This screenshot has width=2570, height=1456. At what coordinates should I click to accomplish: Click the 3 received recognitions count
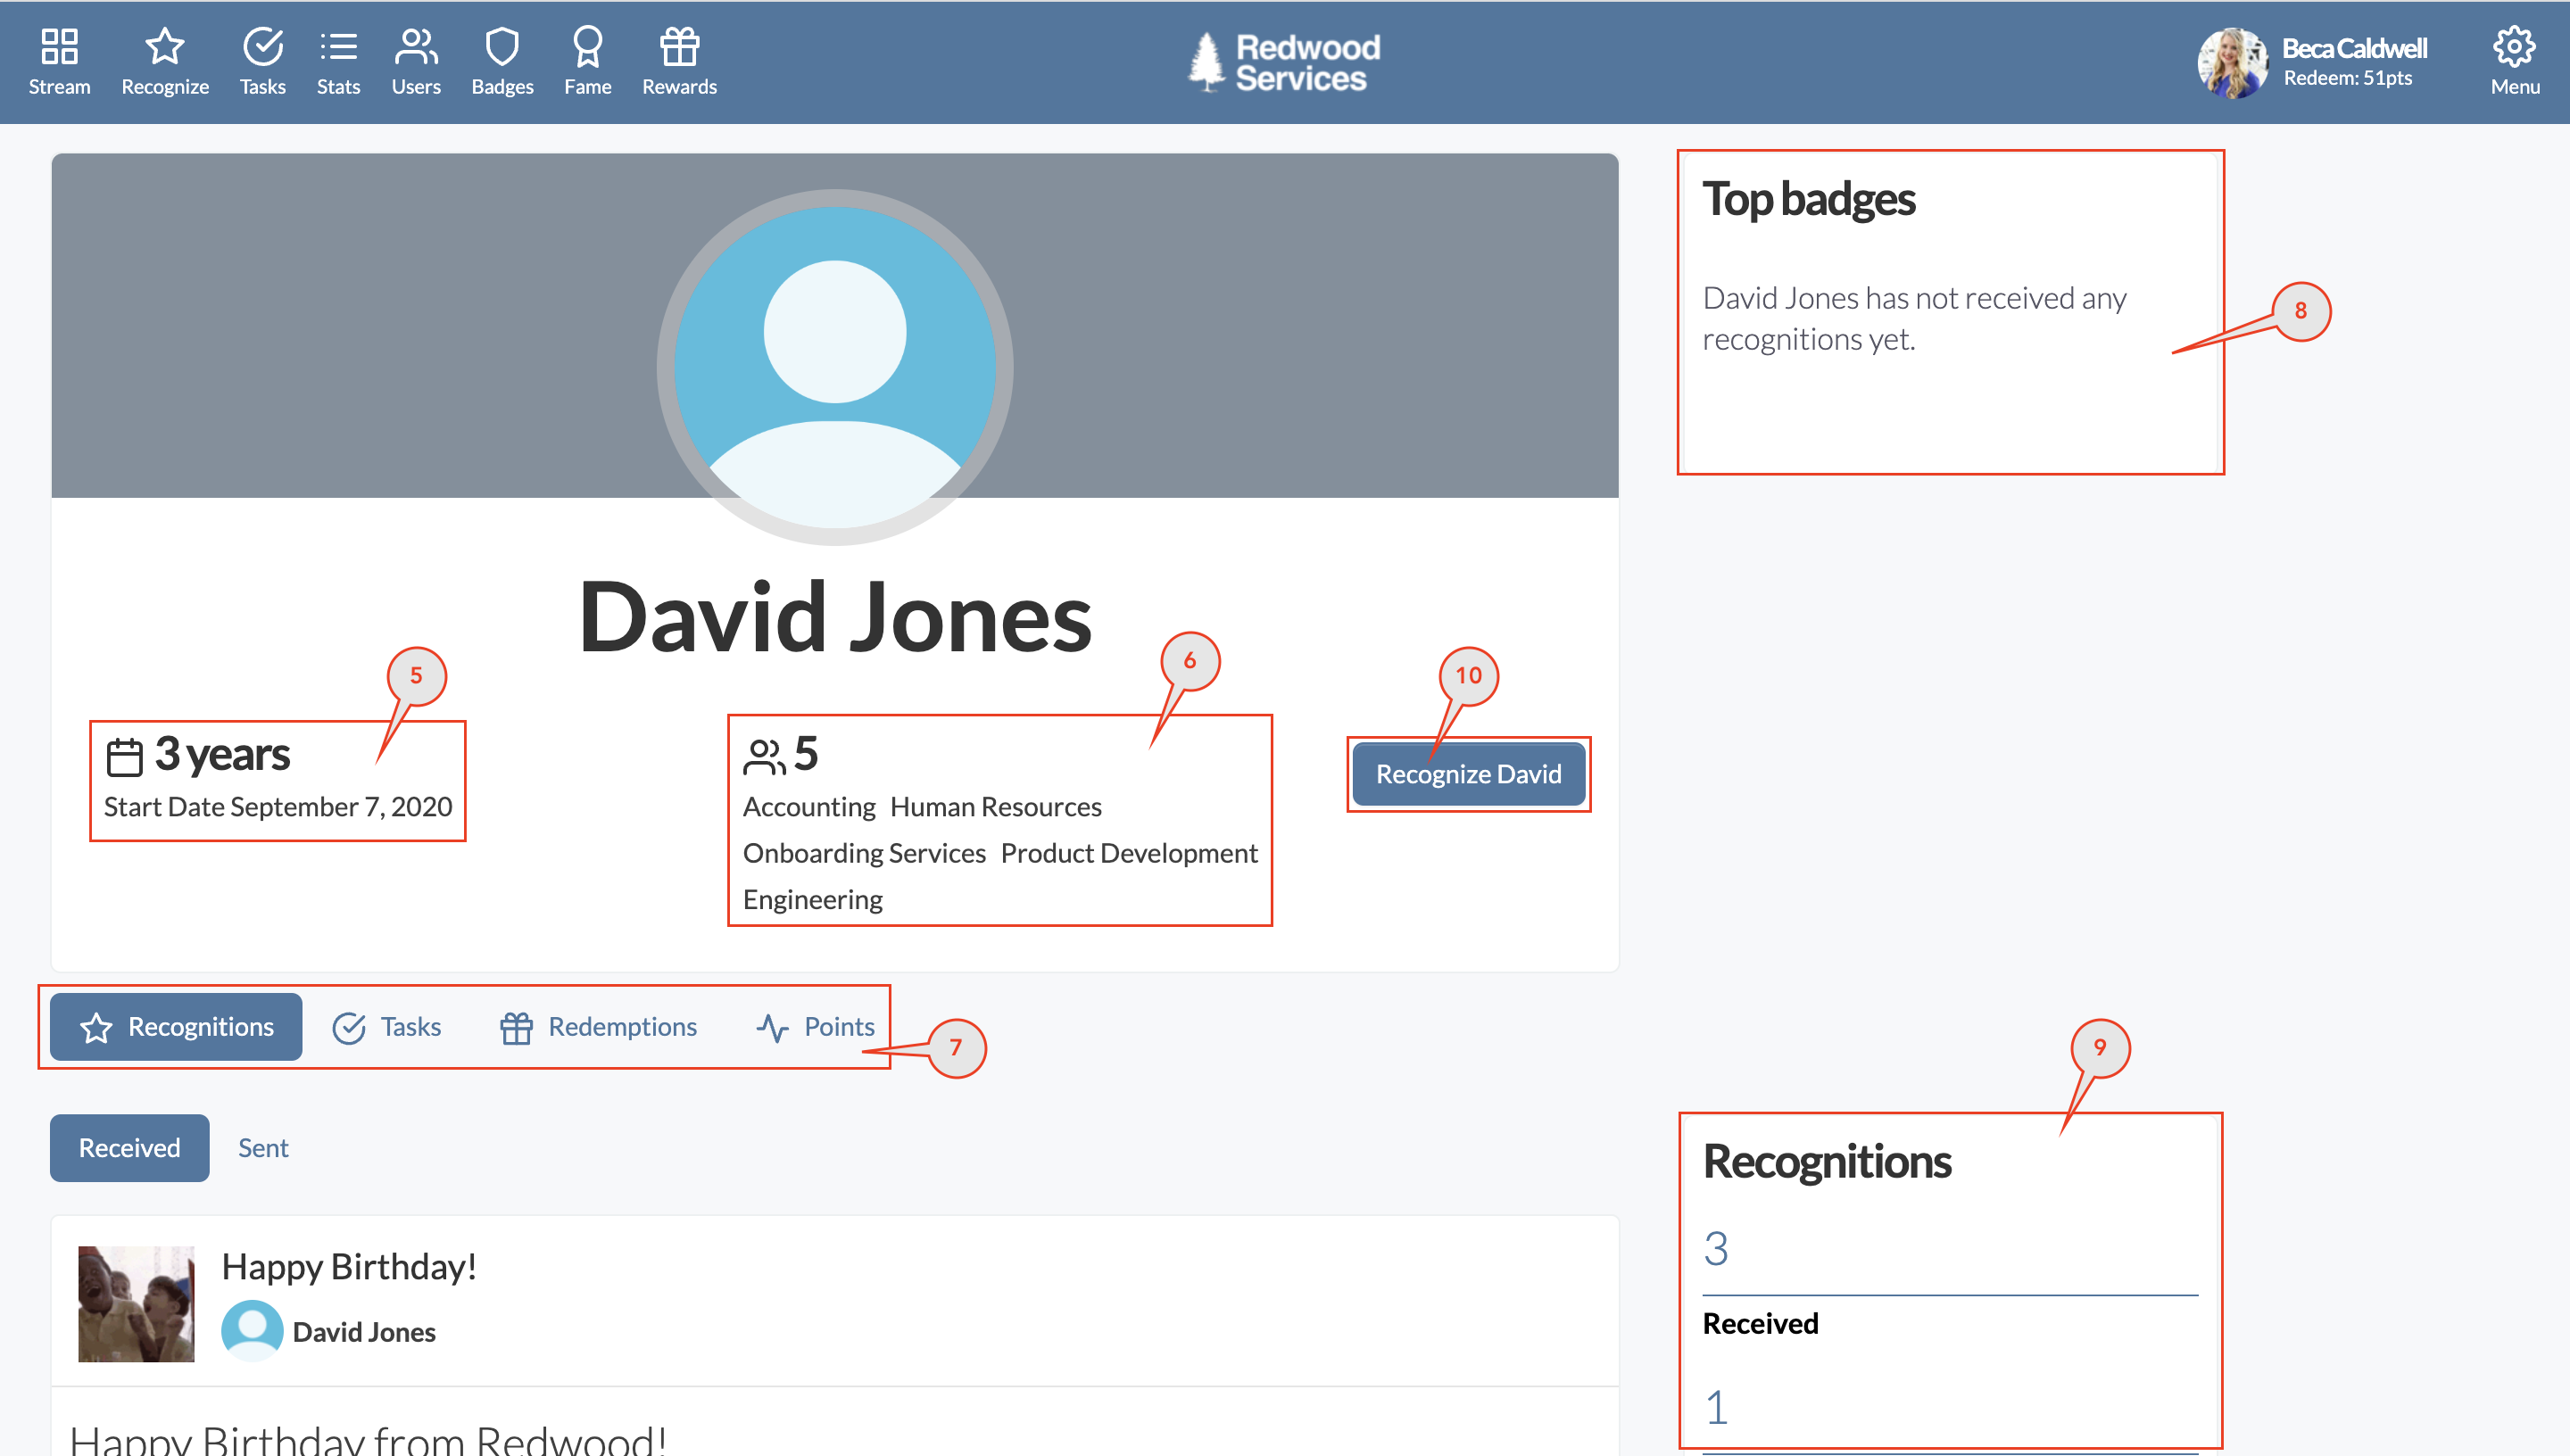pyautogui.click(x=1716, y=1248)
